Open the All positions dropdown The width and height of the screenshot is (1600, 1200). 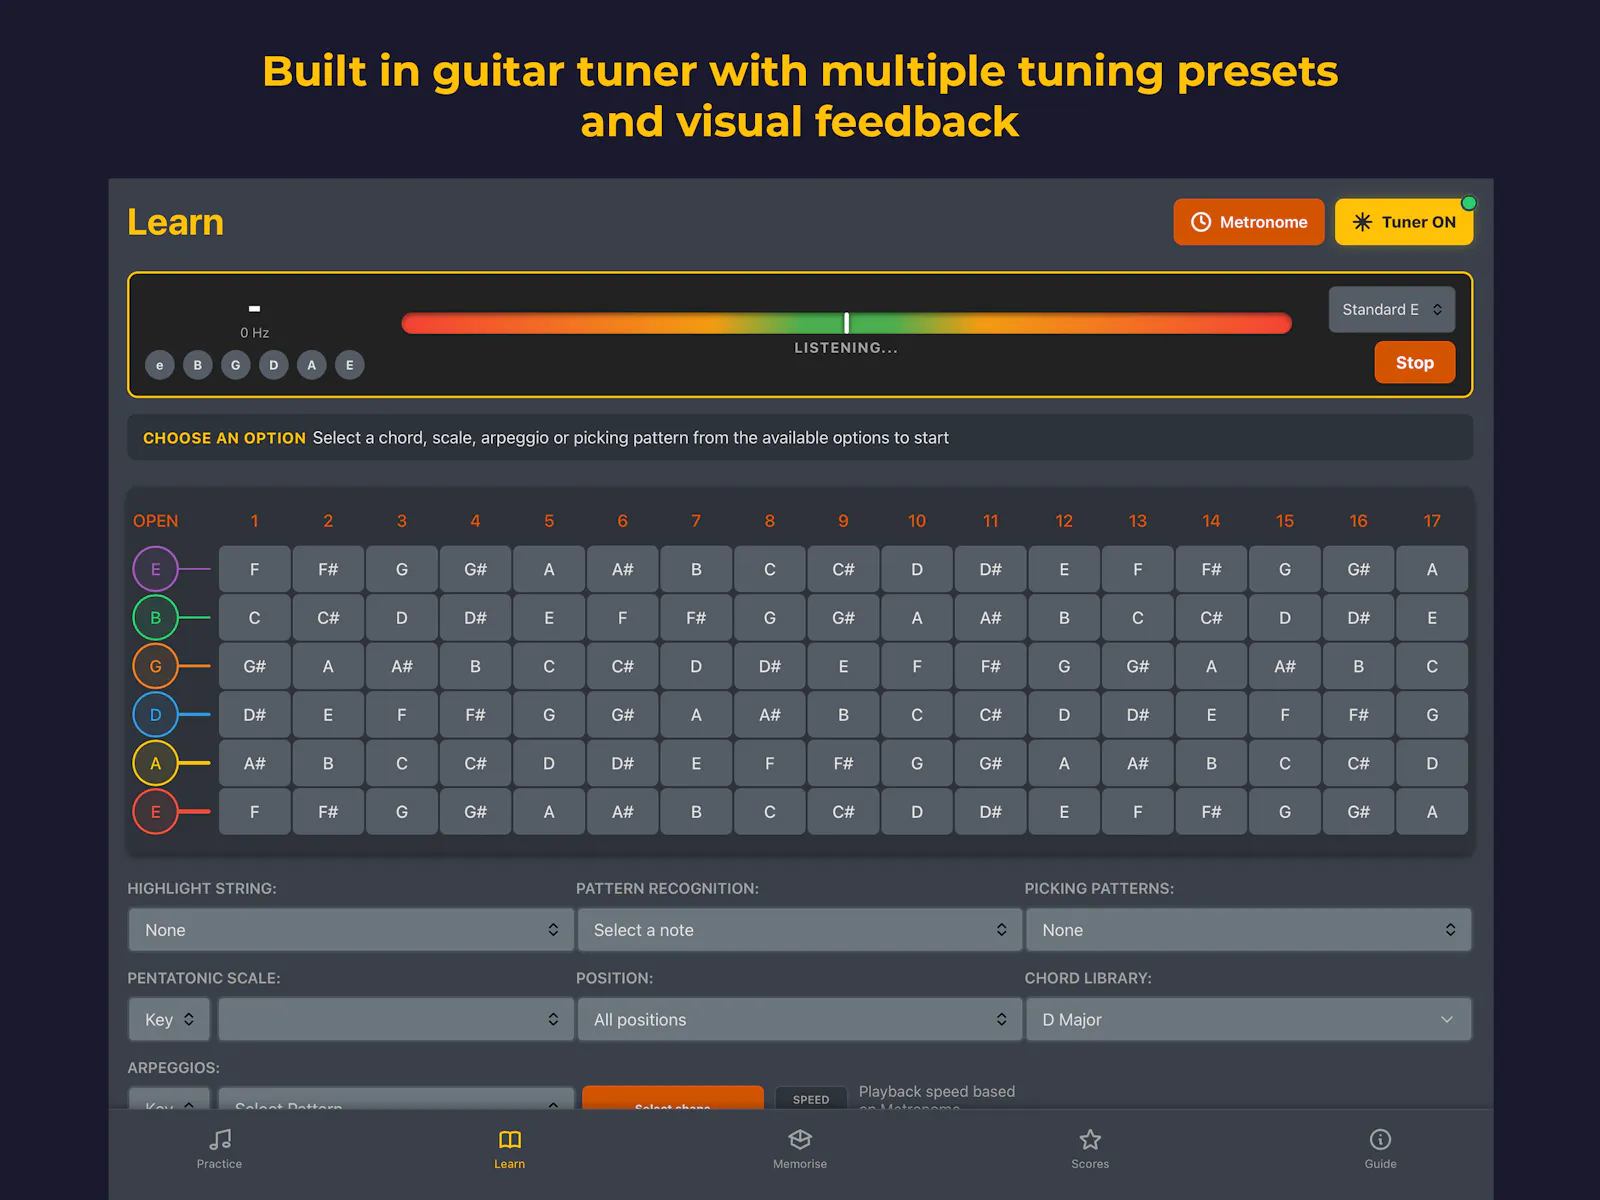(x=800, y=1020)
